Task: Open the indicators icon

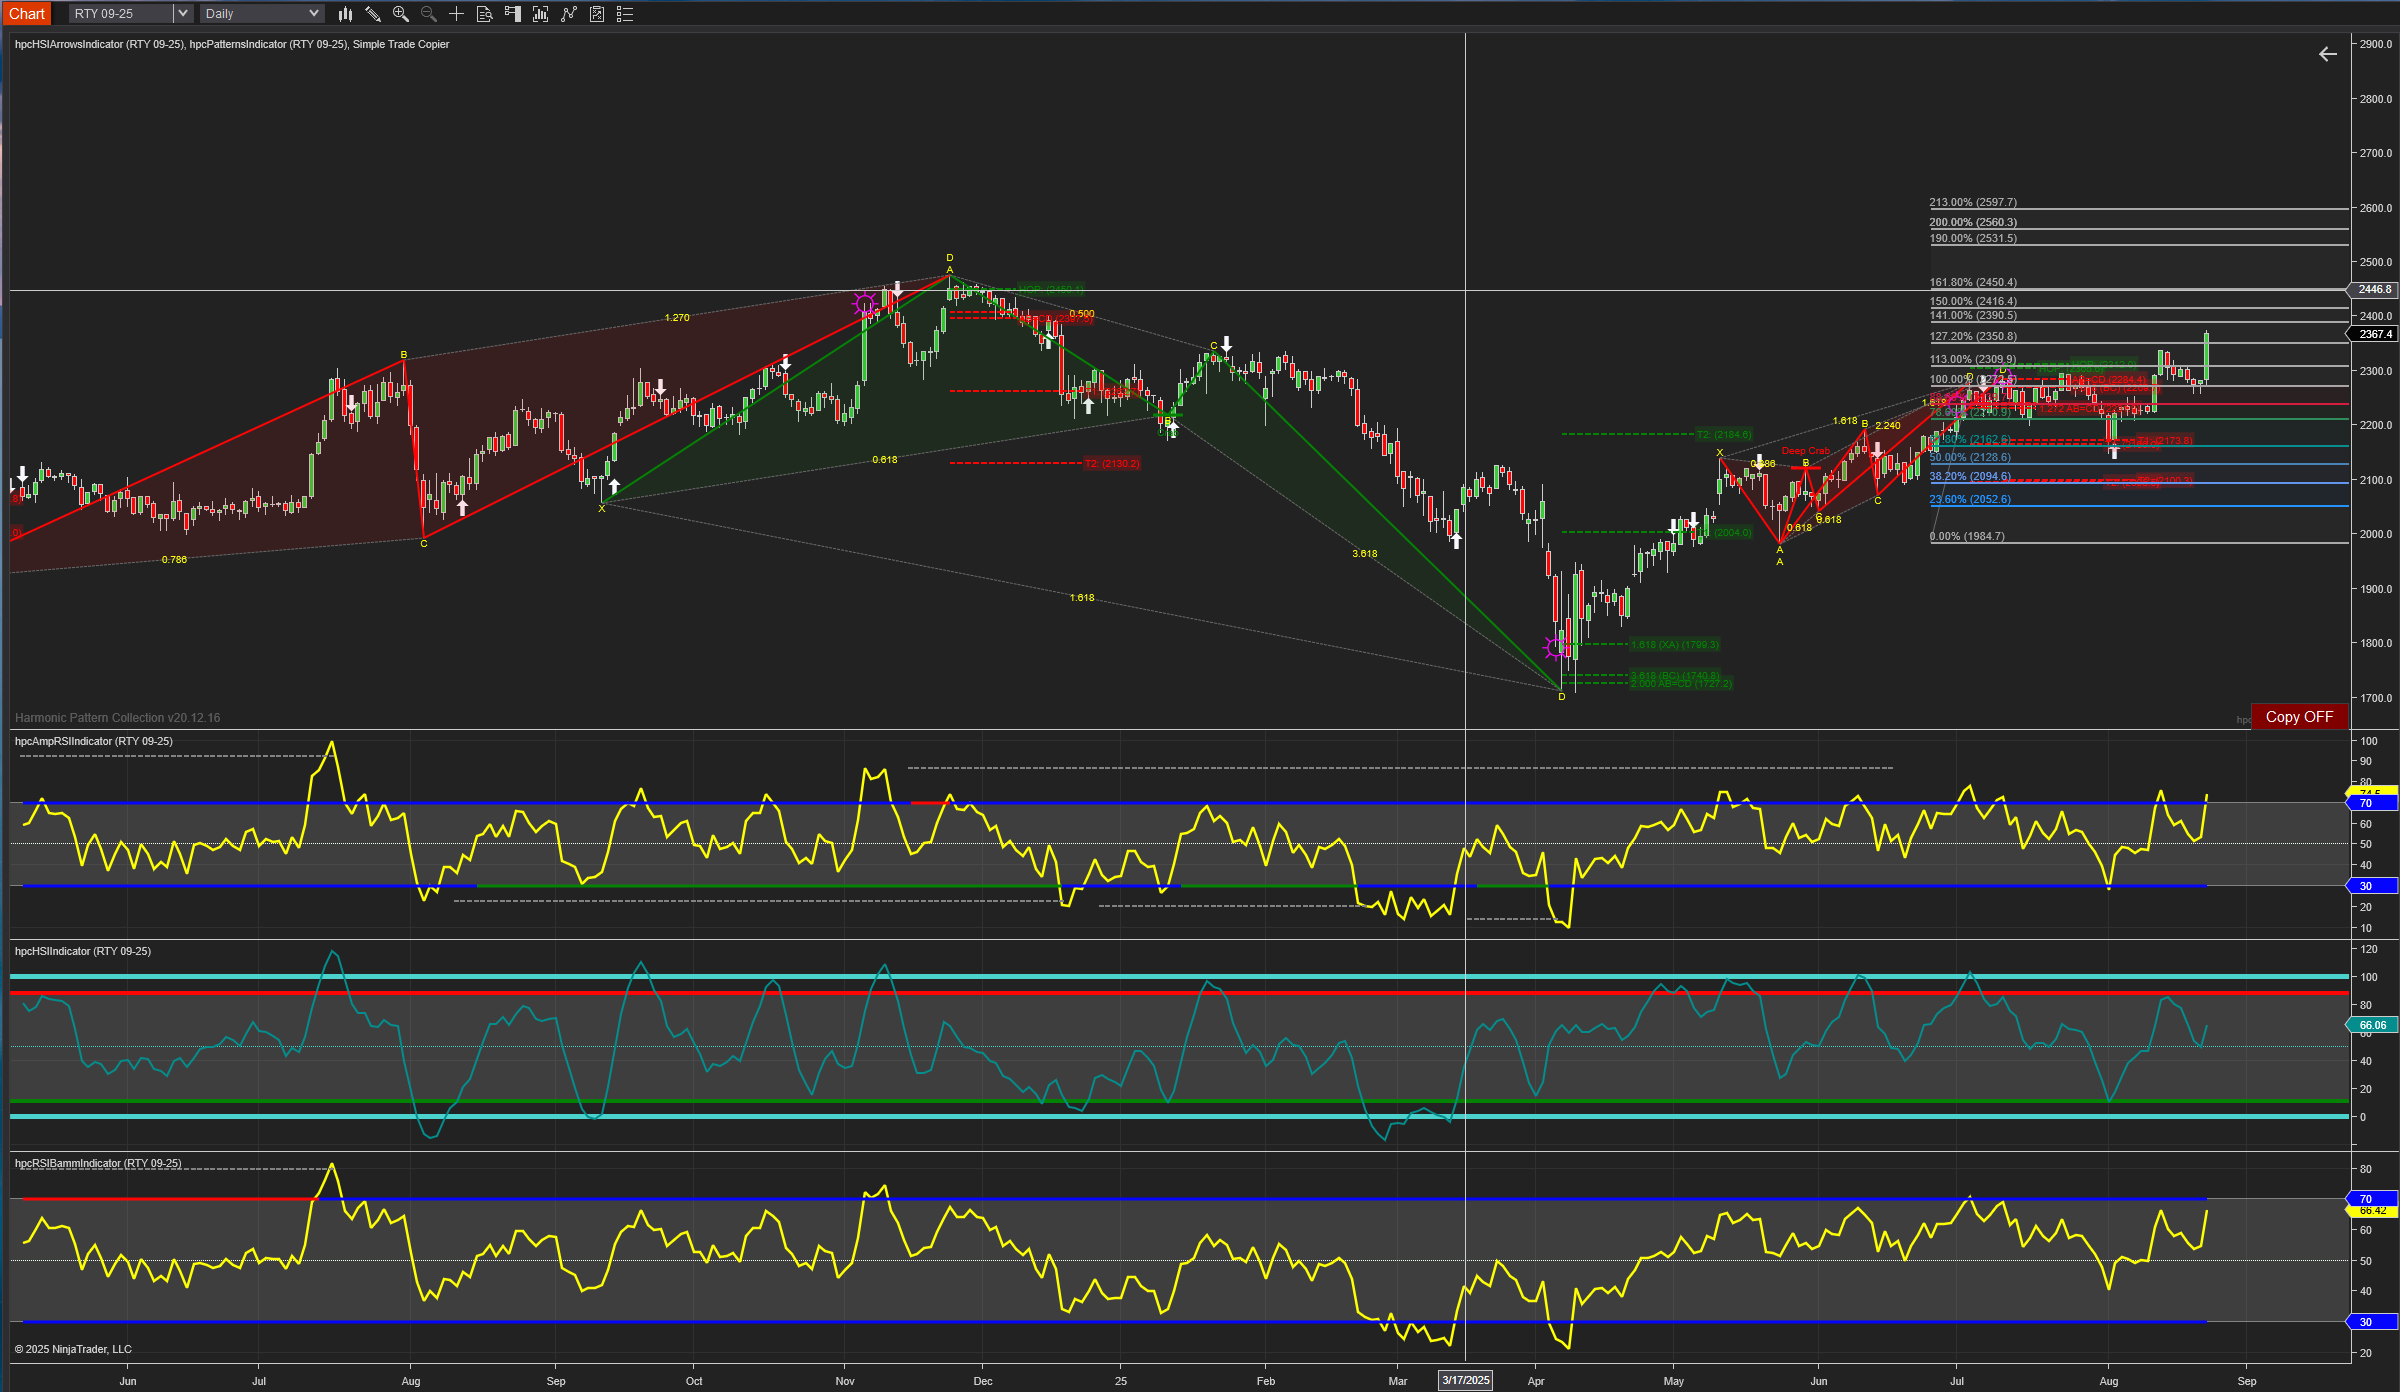Action: pos(569,14)
